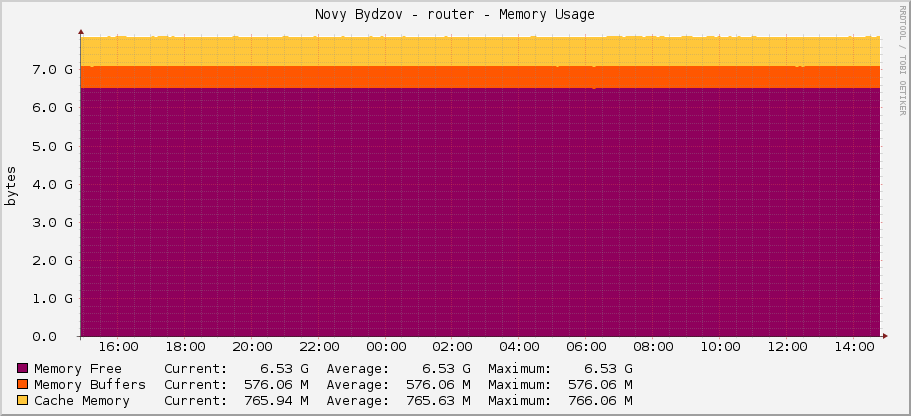911x416 pixels.
Task: Click the Cache Memory average value '765.63 M'
Action: tap(438, 400)
